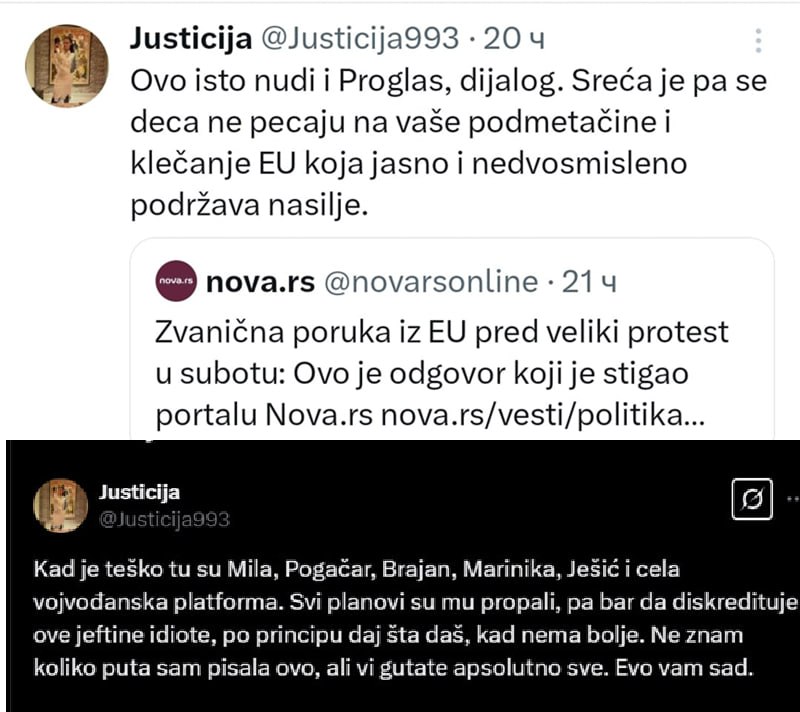Screen dimensions: 800x712
Task: Click Justicija's profile picture in top tweet
Action: tap(67, 66)
